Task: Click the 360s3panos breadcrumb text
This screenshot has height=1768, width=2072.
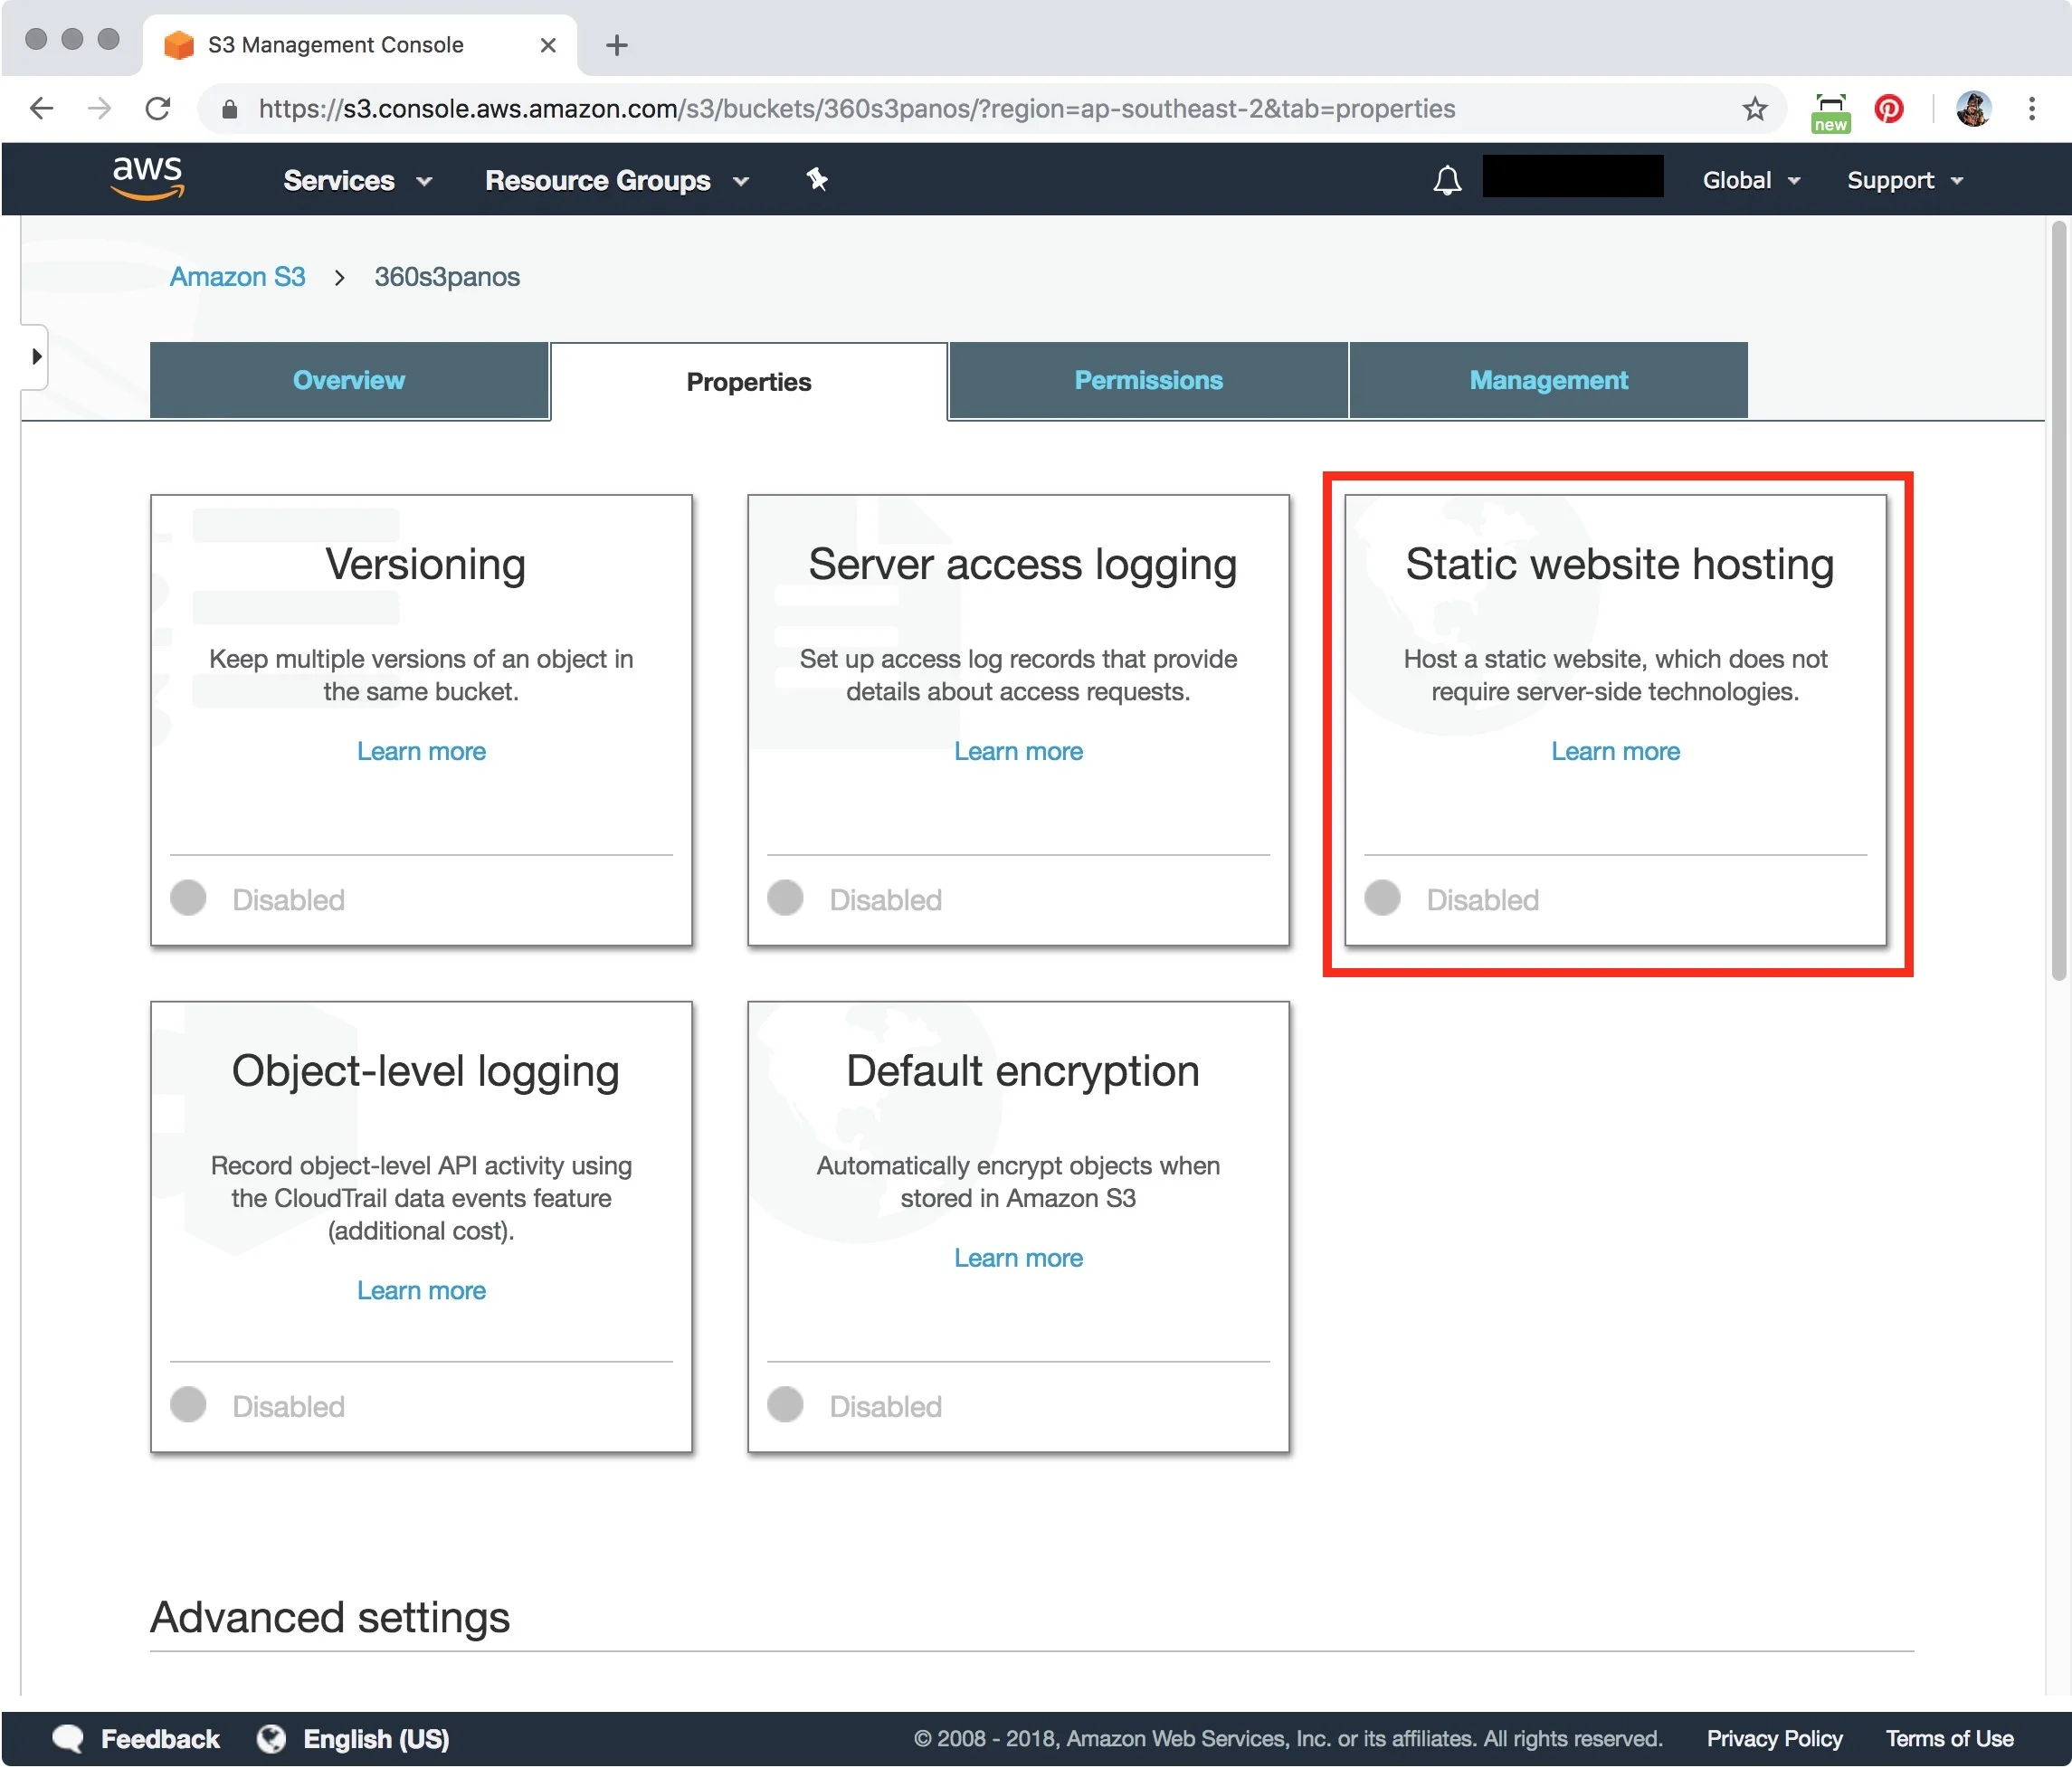Action: (447, 276)
